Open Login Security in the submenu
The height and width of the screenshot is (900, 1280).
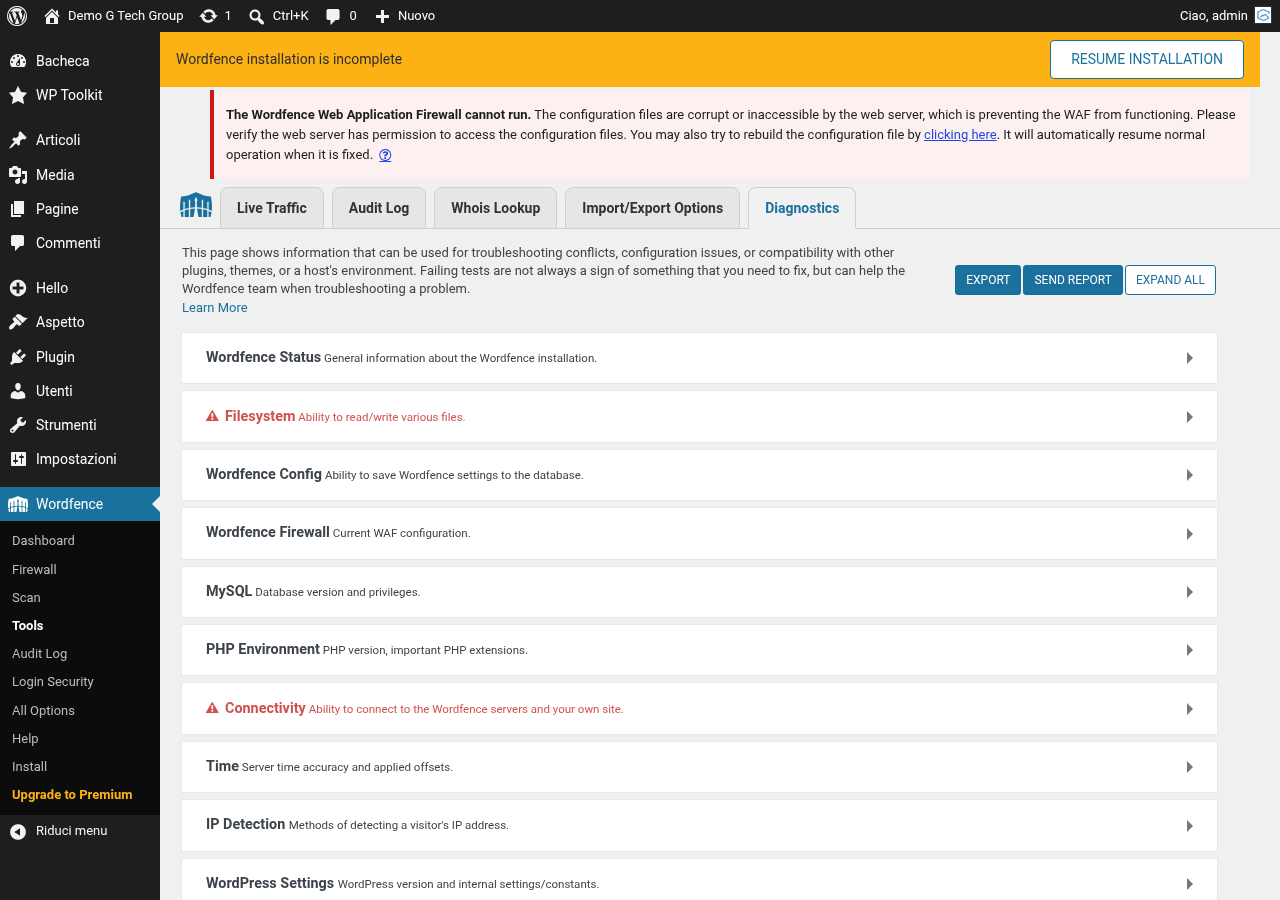tap(53, 682)
